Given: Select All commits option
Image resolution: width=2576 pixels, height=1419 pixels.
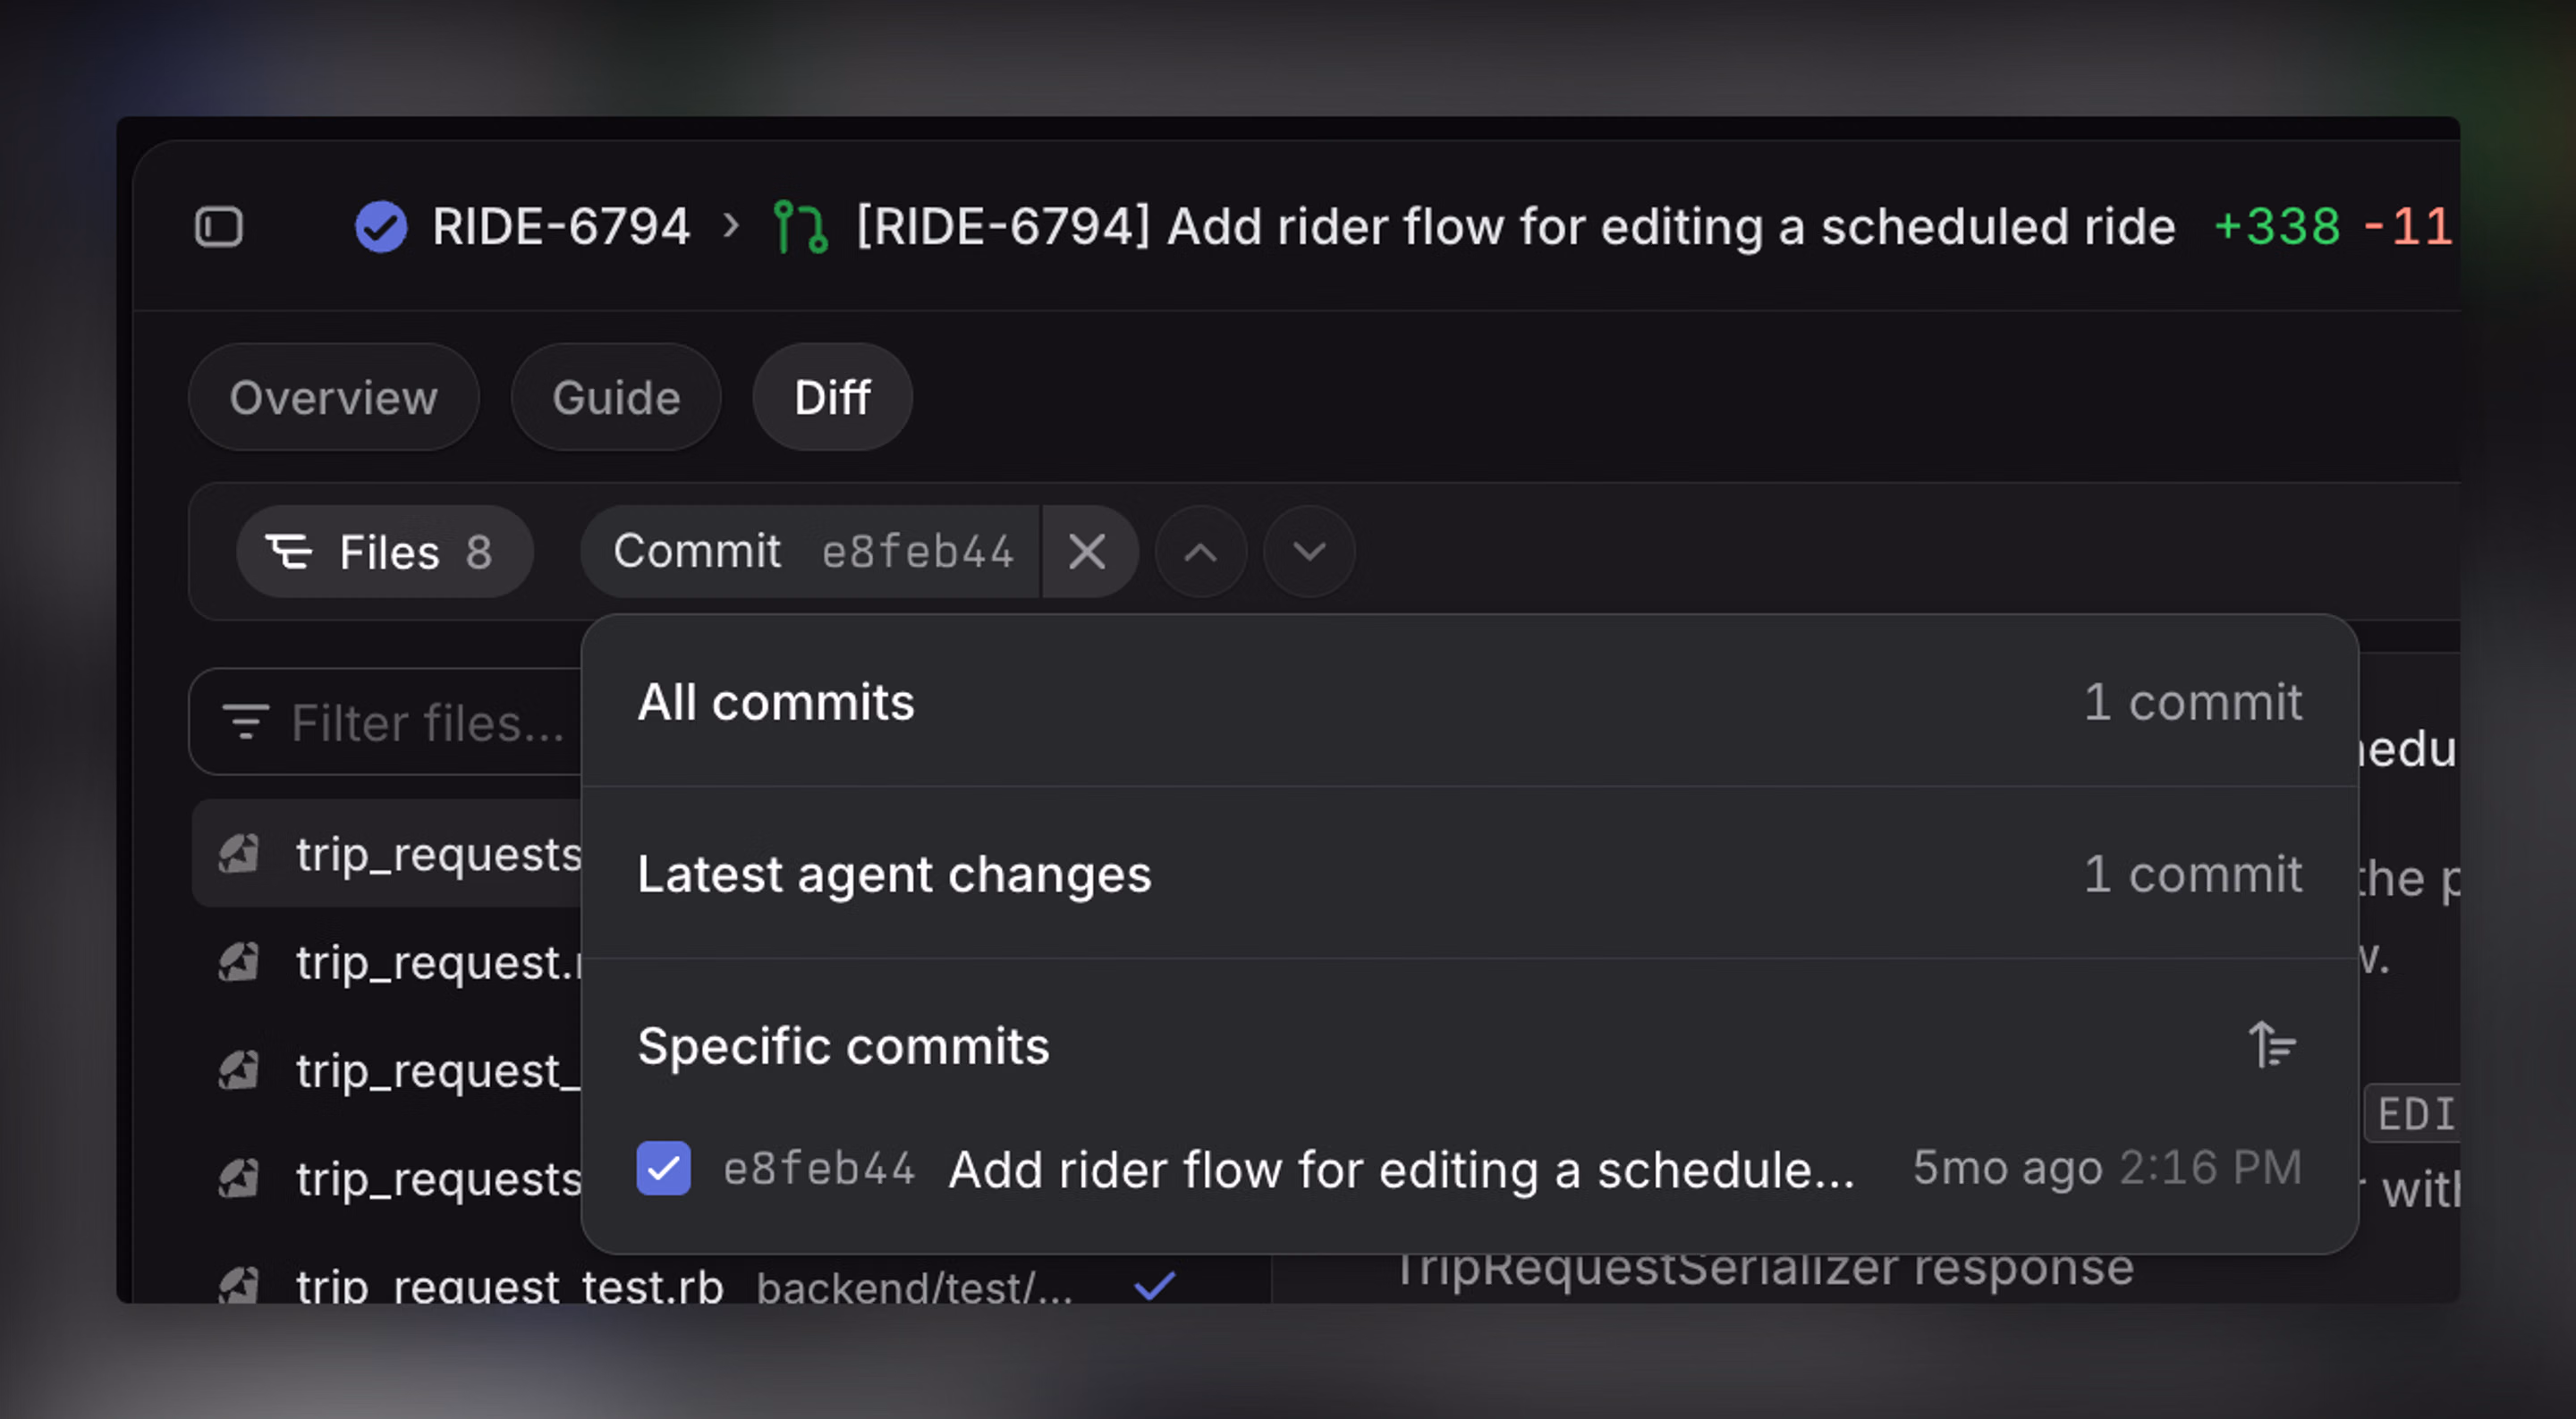Looking at the screenshot, I should pos(1470,701).
